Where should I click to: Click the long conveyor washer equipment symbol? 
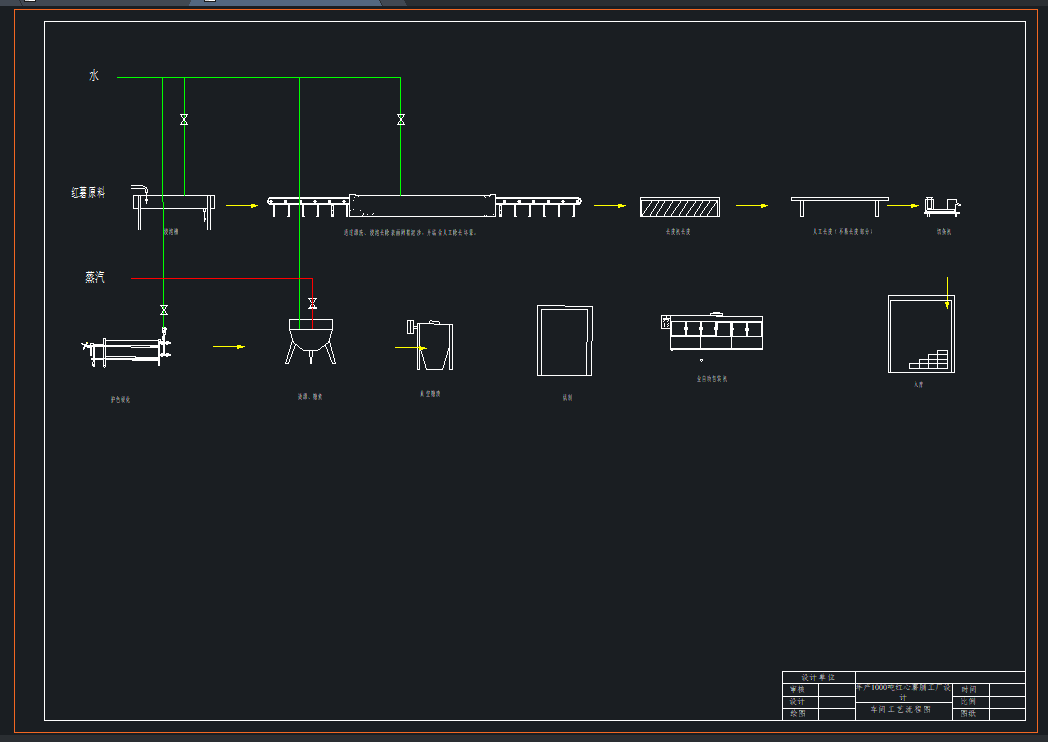pyautogui.click(x=424, y=206)
